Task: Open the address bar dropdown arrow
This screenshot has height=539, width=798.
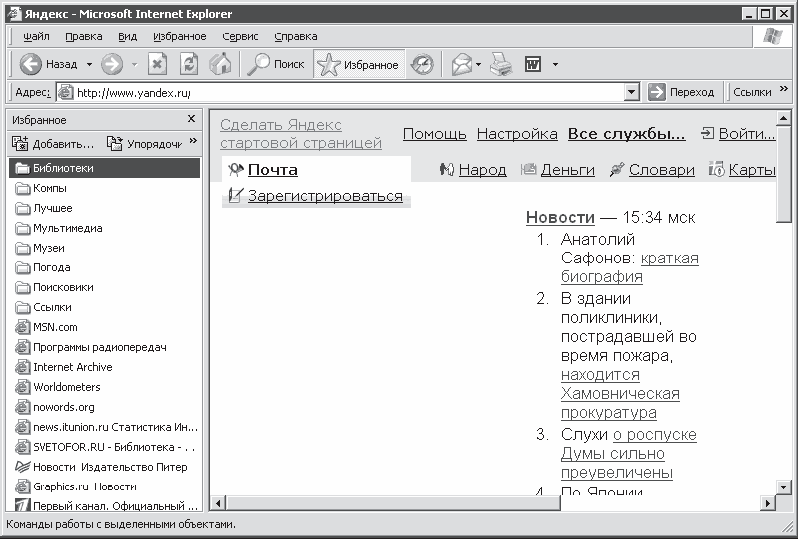Action: (632, 92)
